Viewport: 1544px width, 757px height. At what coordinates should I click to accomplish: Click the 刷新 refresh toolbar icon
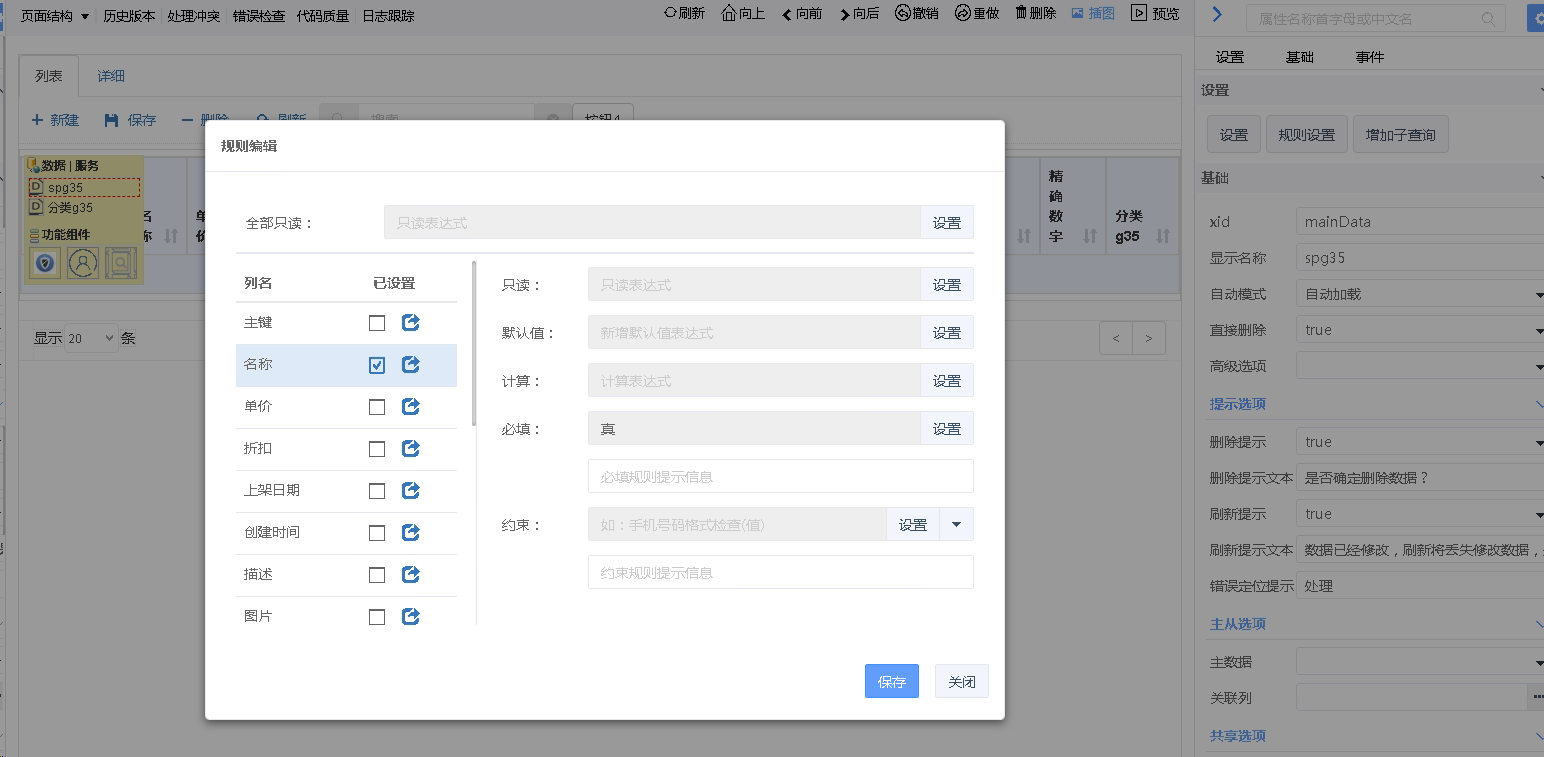click(671, 14)
